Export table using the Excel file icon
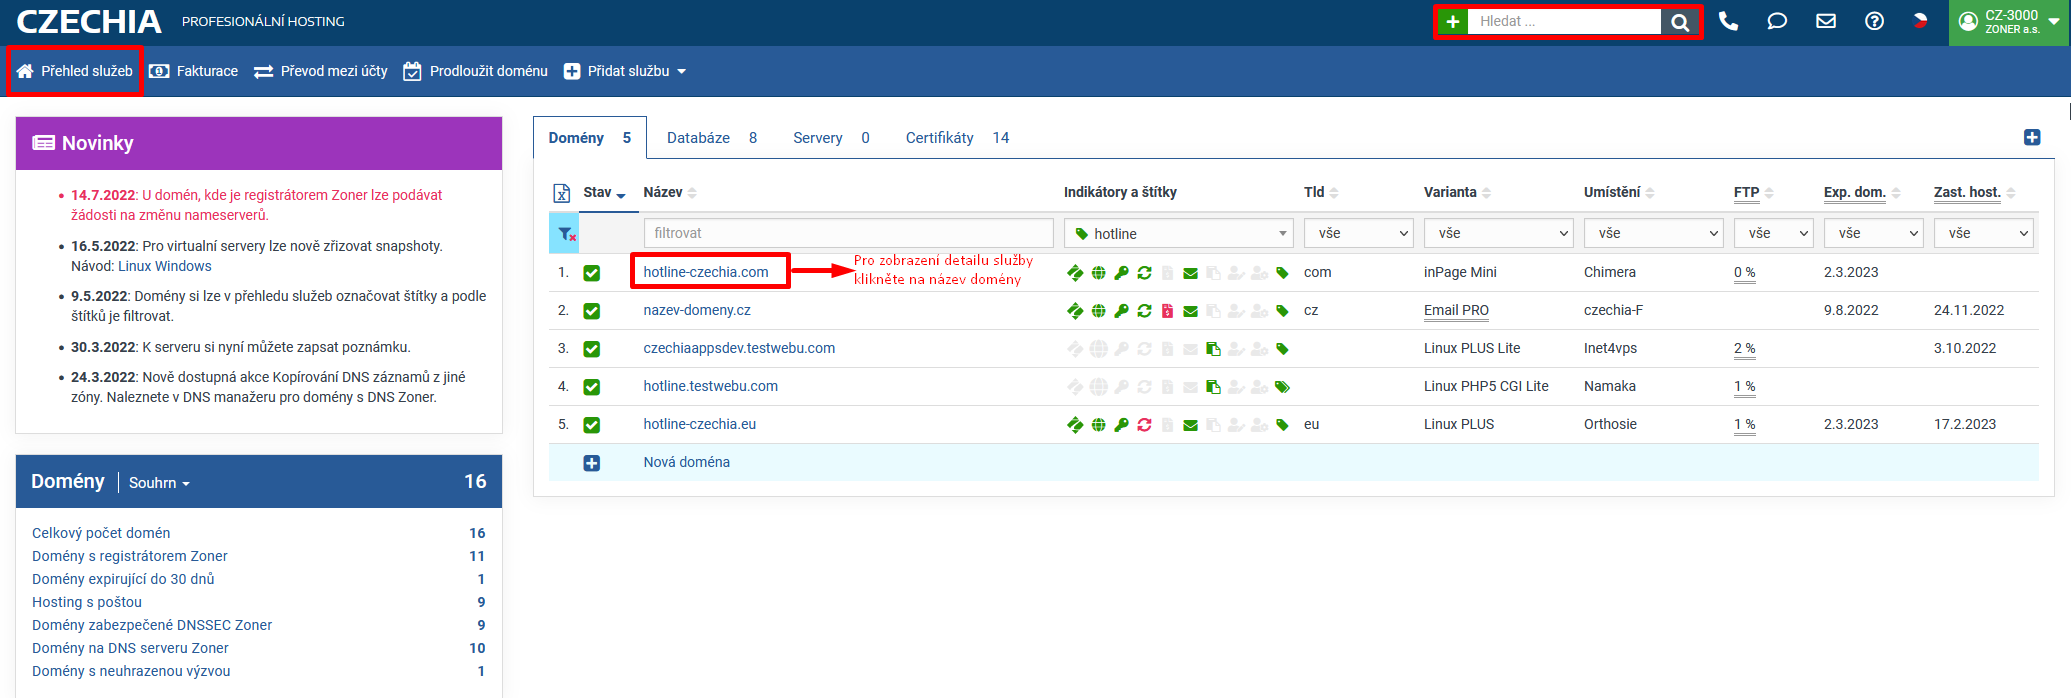2071x698 pixels. click(x=562, y=193)
